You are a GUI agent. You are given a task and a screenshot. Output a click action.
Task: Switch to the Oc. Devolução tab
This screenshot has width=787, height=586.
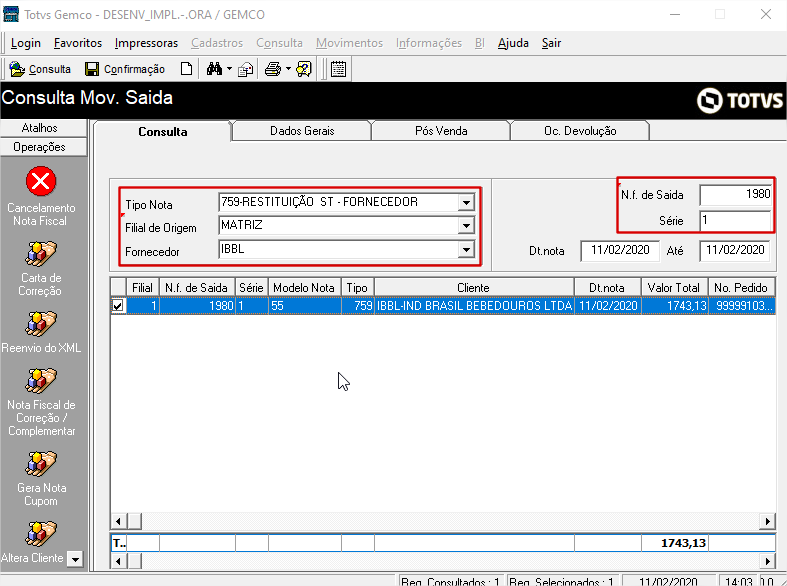580,131
